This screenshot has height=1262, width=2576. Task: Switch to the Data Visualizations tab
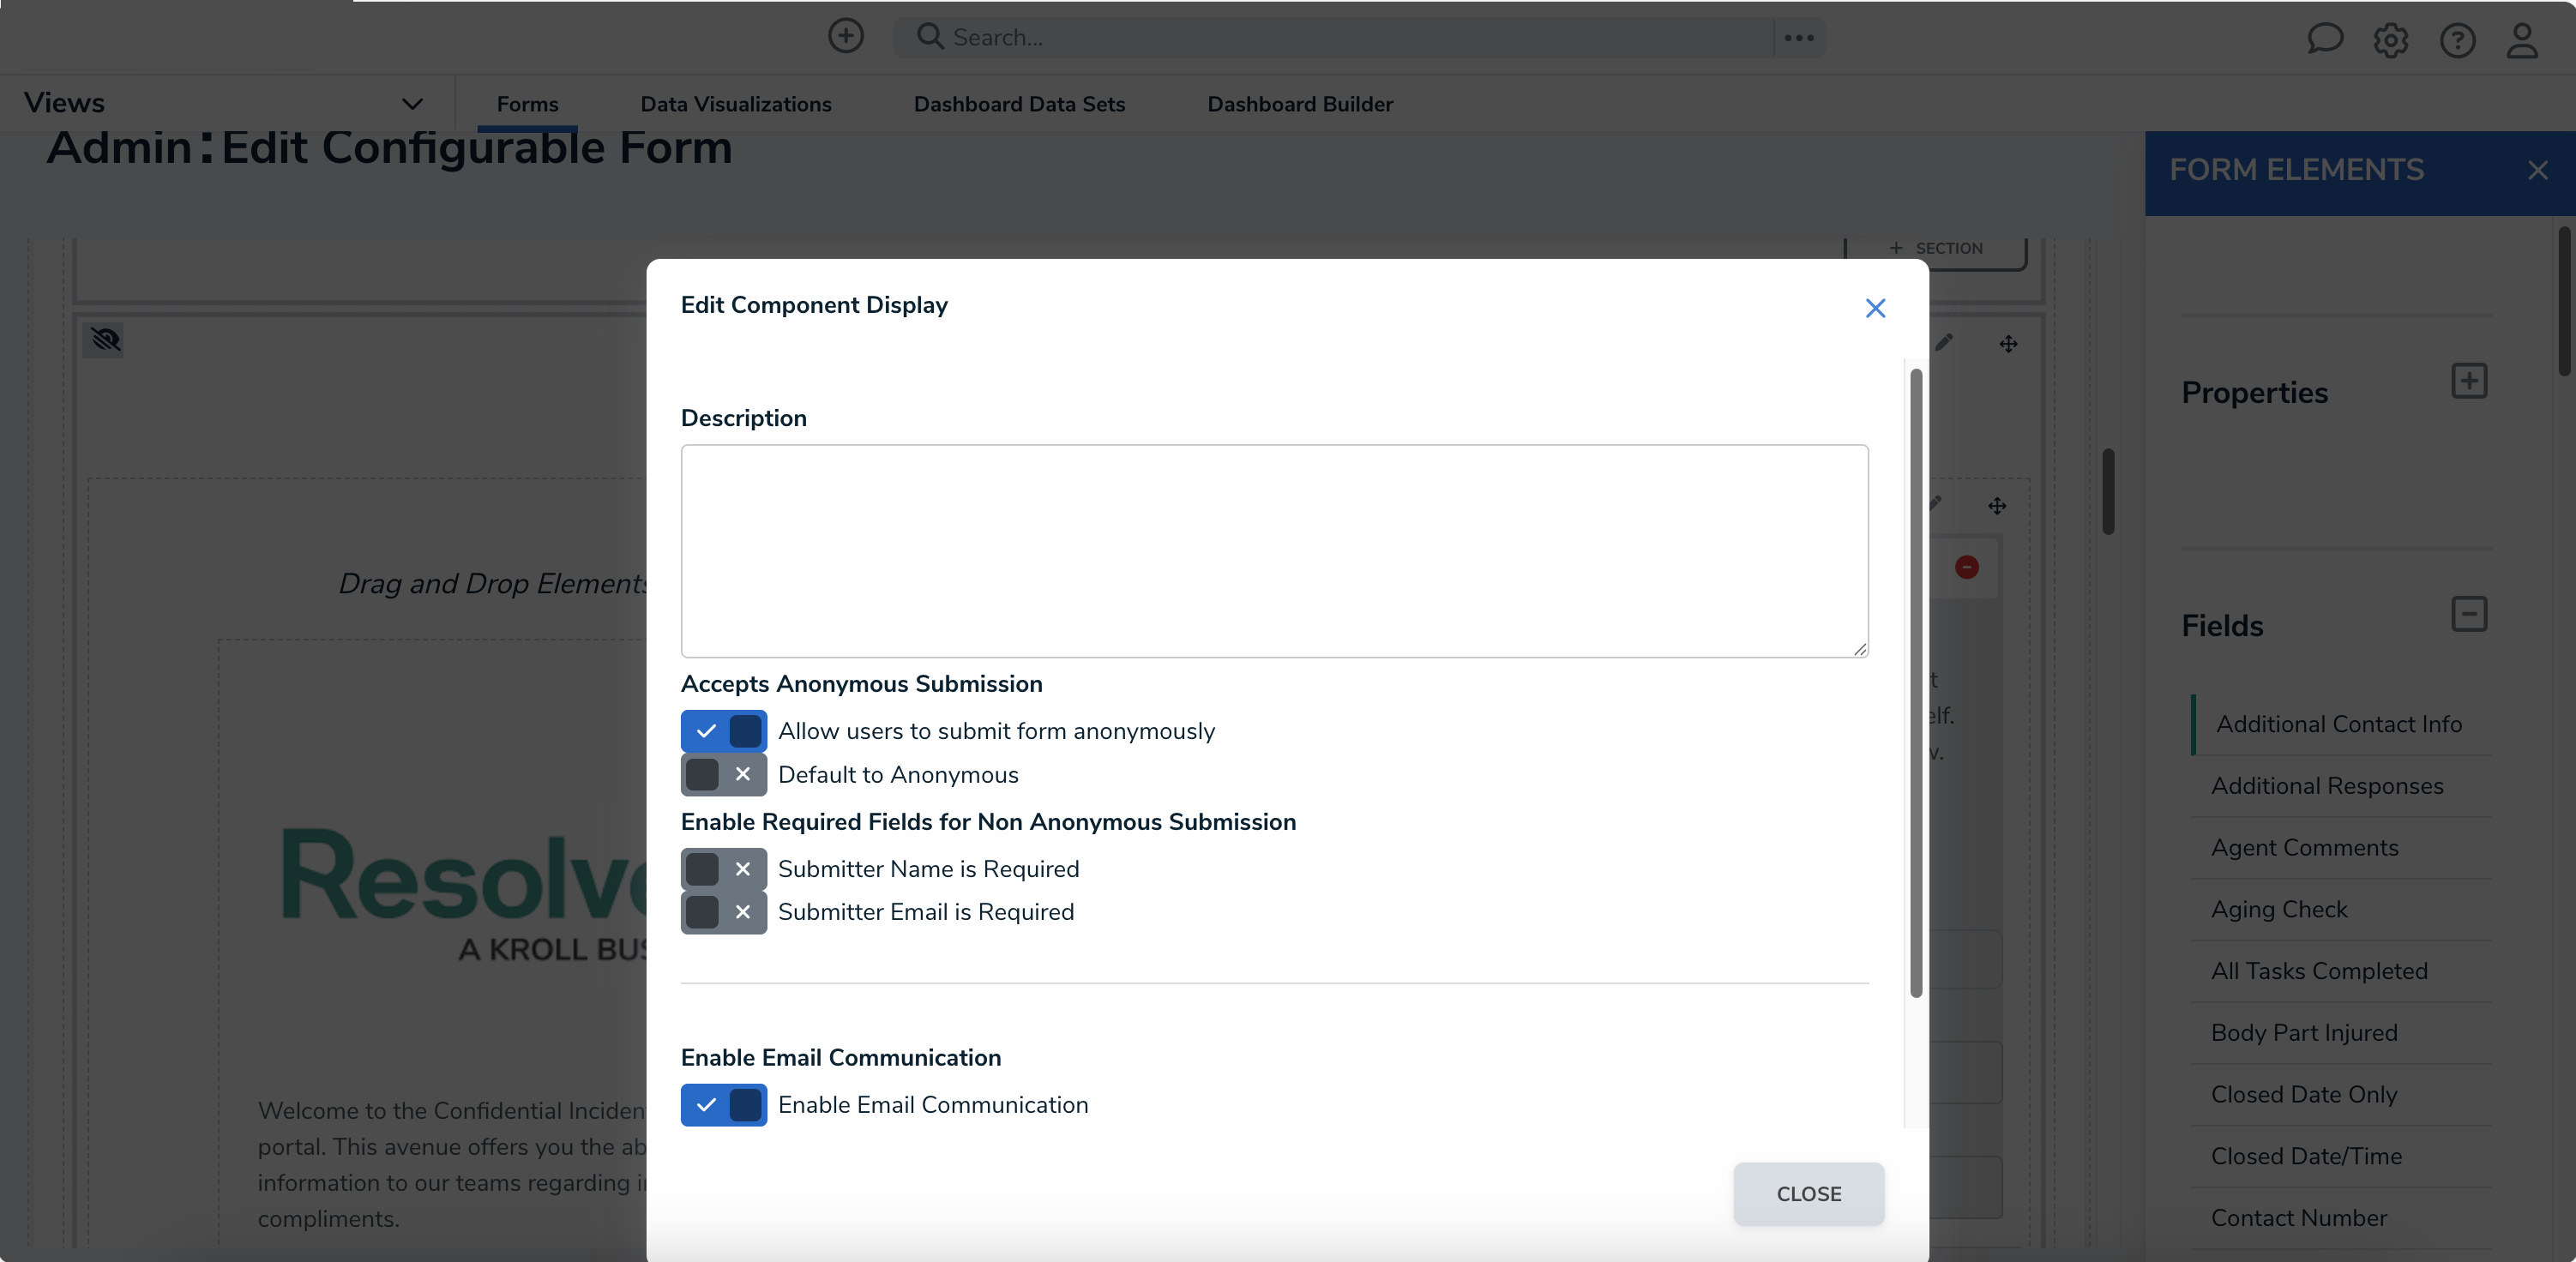tap(735, 104)
